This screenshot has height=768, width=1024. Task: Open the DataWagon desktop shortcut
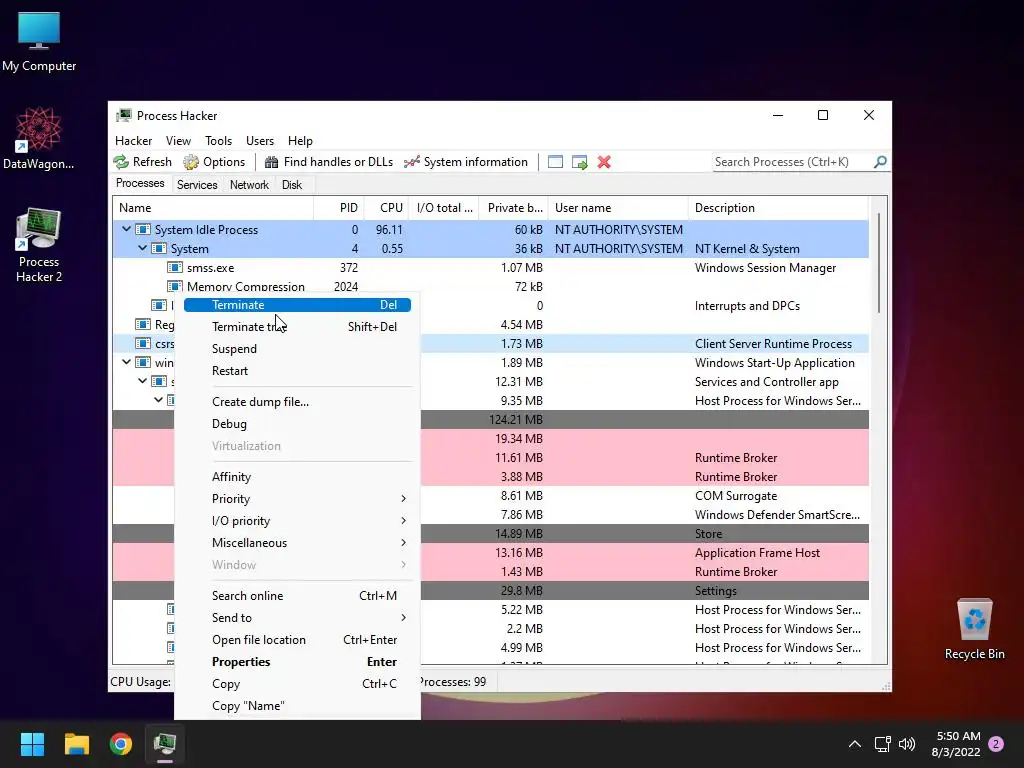[39, 138]
